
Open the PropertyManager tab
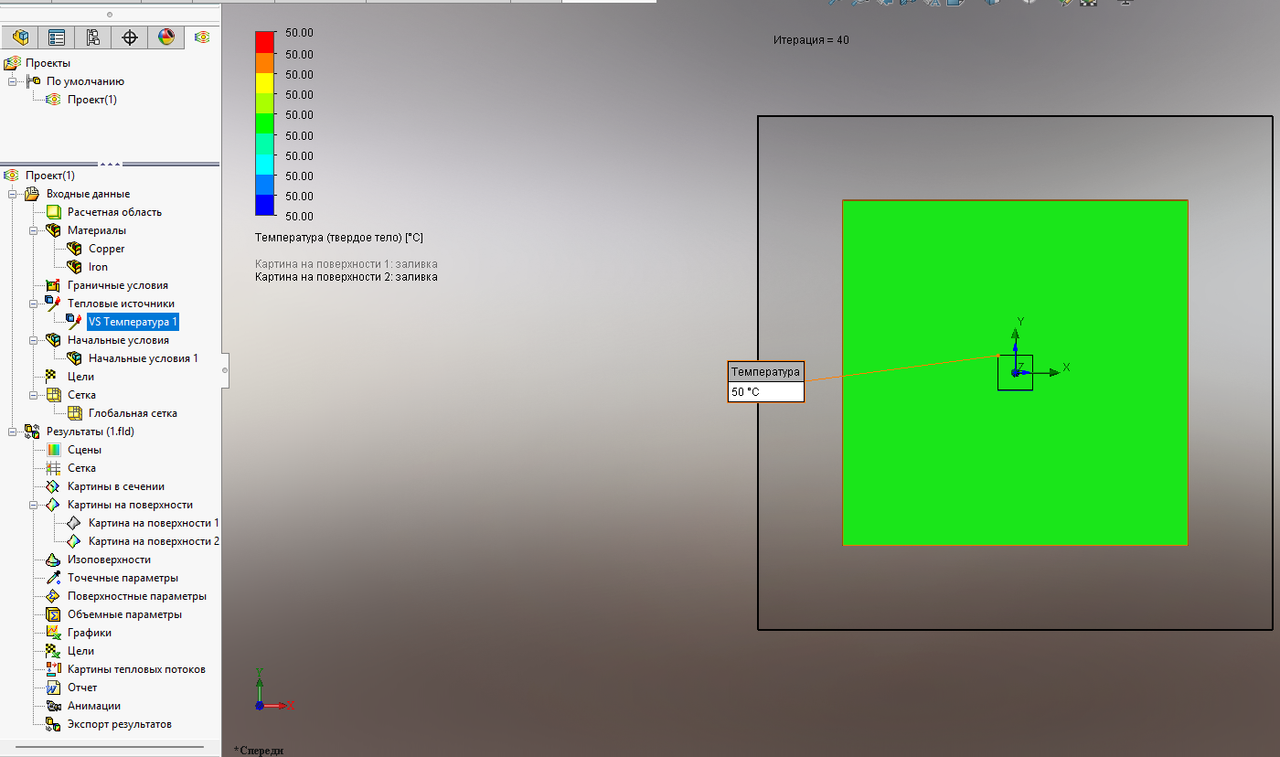pos(57,38)
